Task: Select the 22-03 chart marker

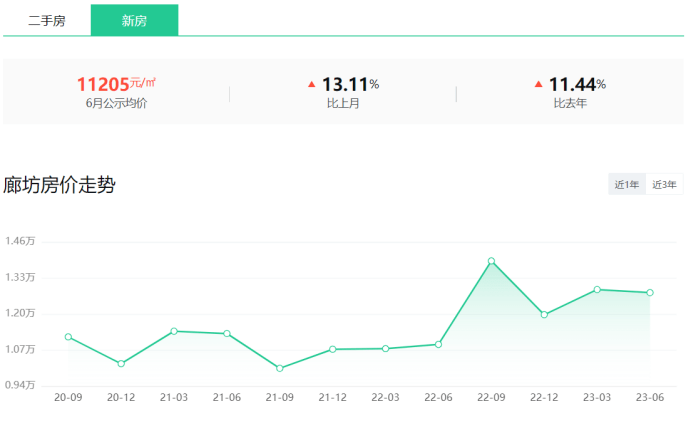Action: tap(386, 348)
